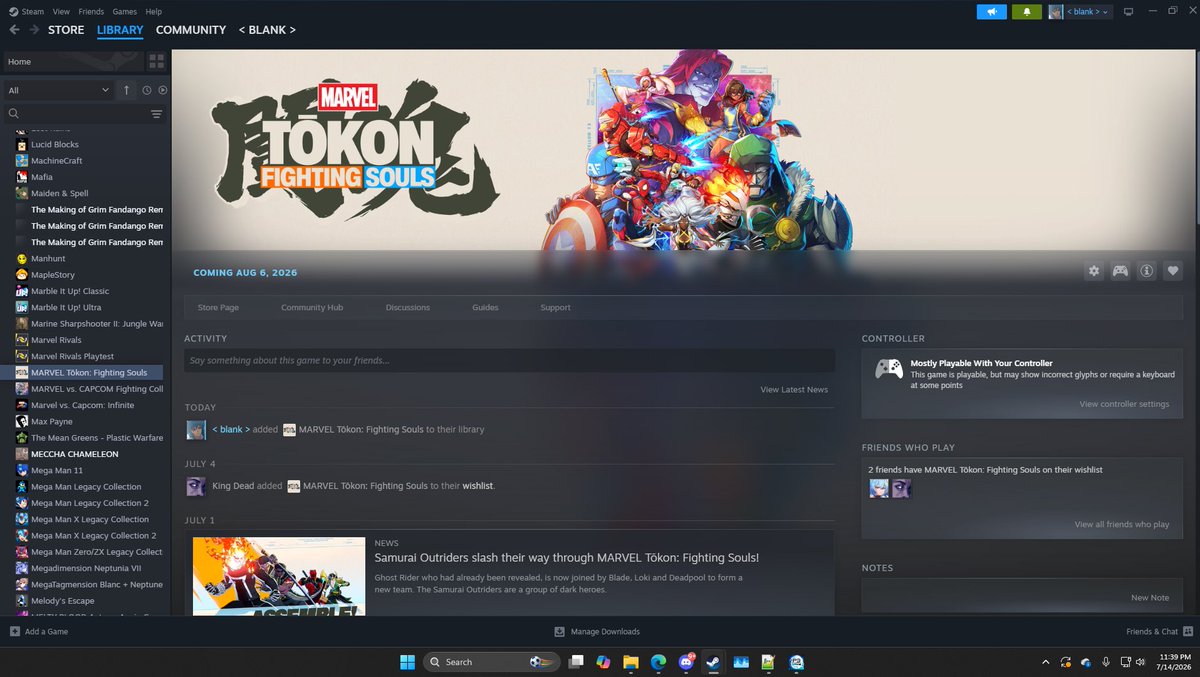Open Friends & Chat
1200x677 pixels.
(1158, 631)
